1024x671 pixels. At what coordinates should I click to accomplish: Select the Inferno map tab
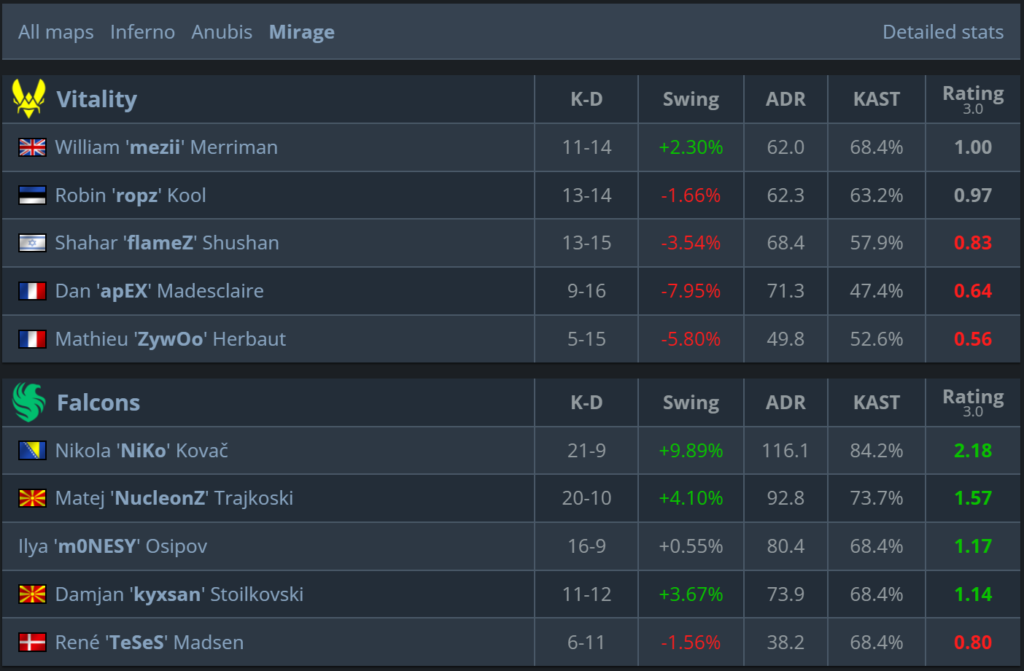[x=142, y=32]
